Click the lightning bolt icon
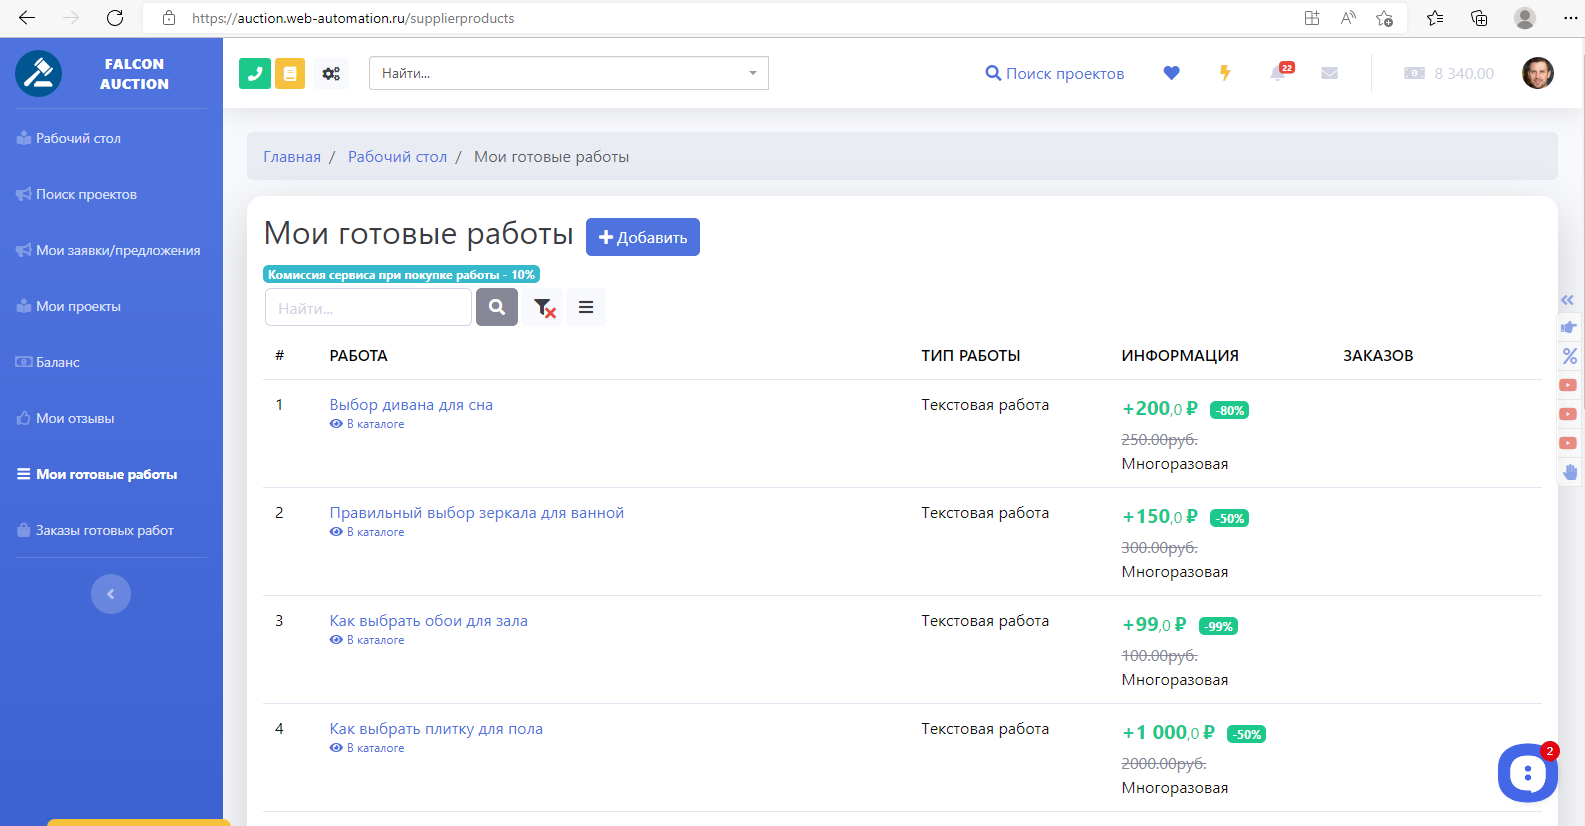 click(1225, 73)
